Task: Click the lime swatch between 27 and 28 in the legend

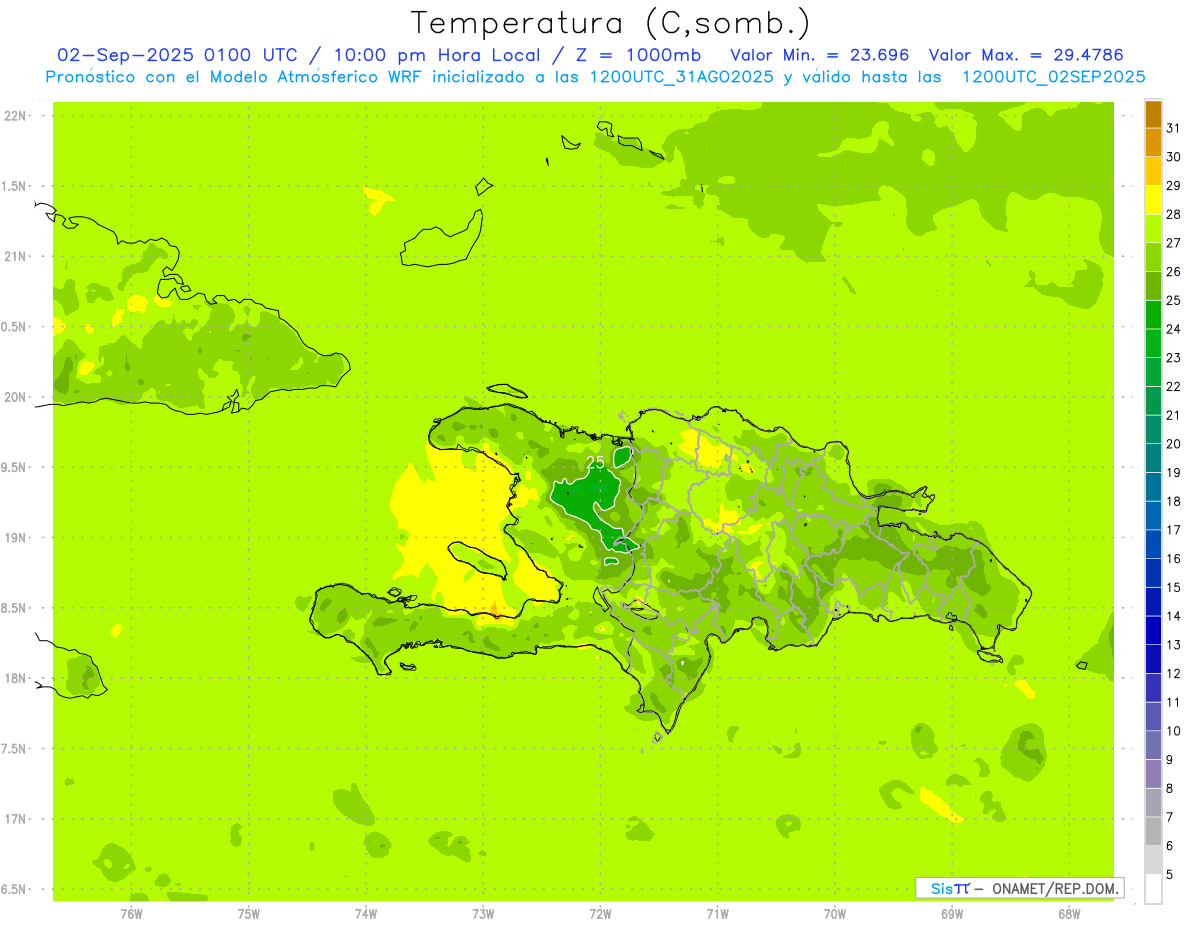Action: [x=1153, y=229]
